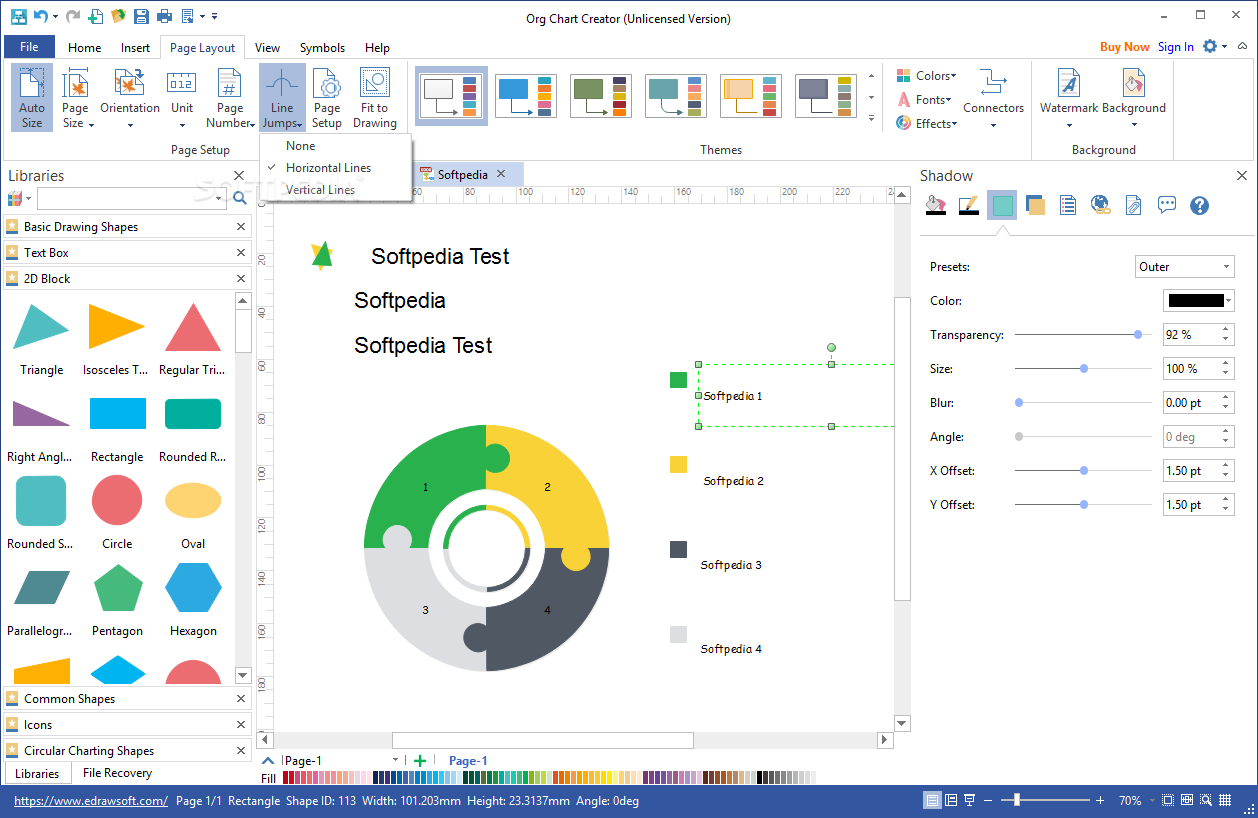Close the 2D Block library

click(241, 279)
